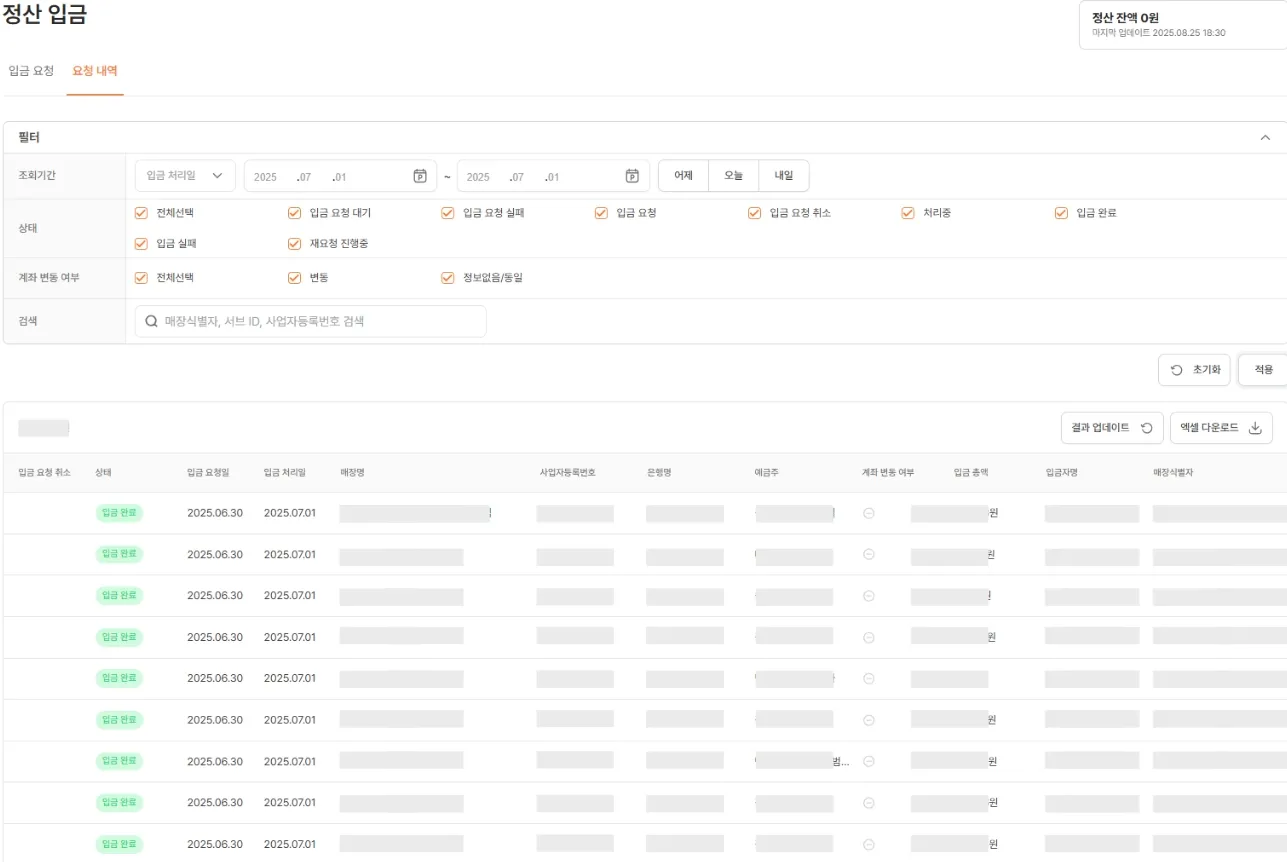Click first row's 계좌 변동 여부 status icon
Viewport: 1287px width, 862px height.
(x=869, y=513)
